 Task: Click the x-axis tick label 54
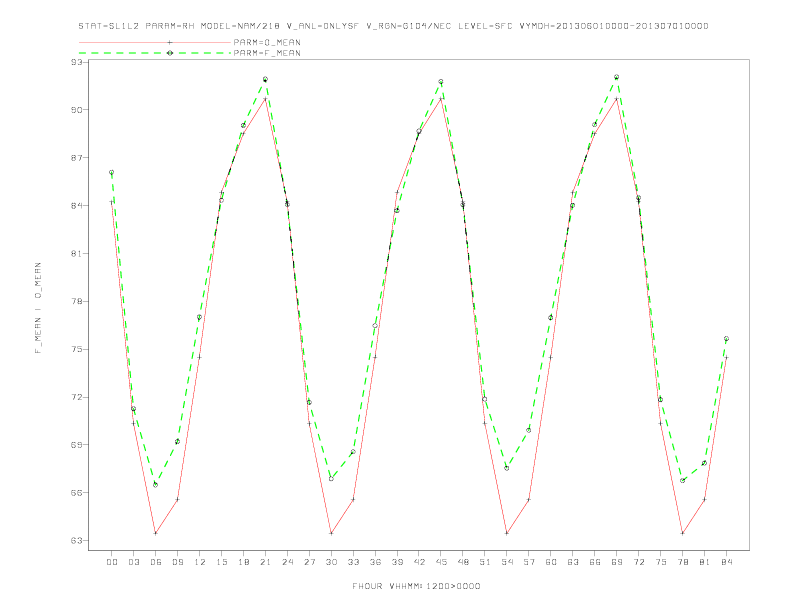pyautogui.click(x=507, y=562)
